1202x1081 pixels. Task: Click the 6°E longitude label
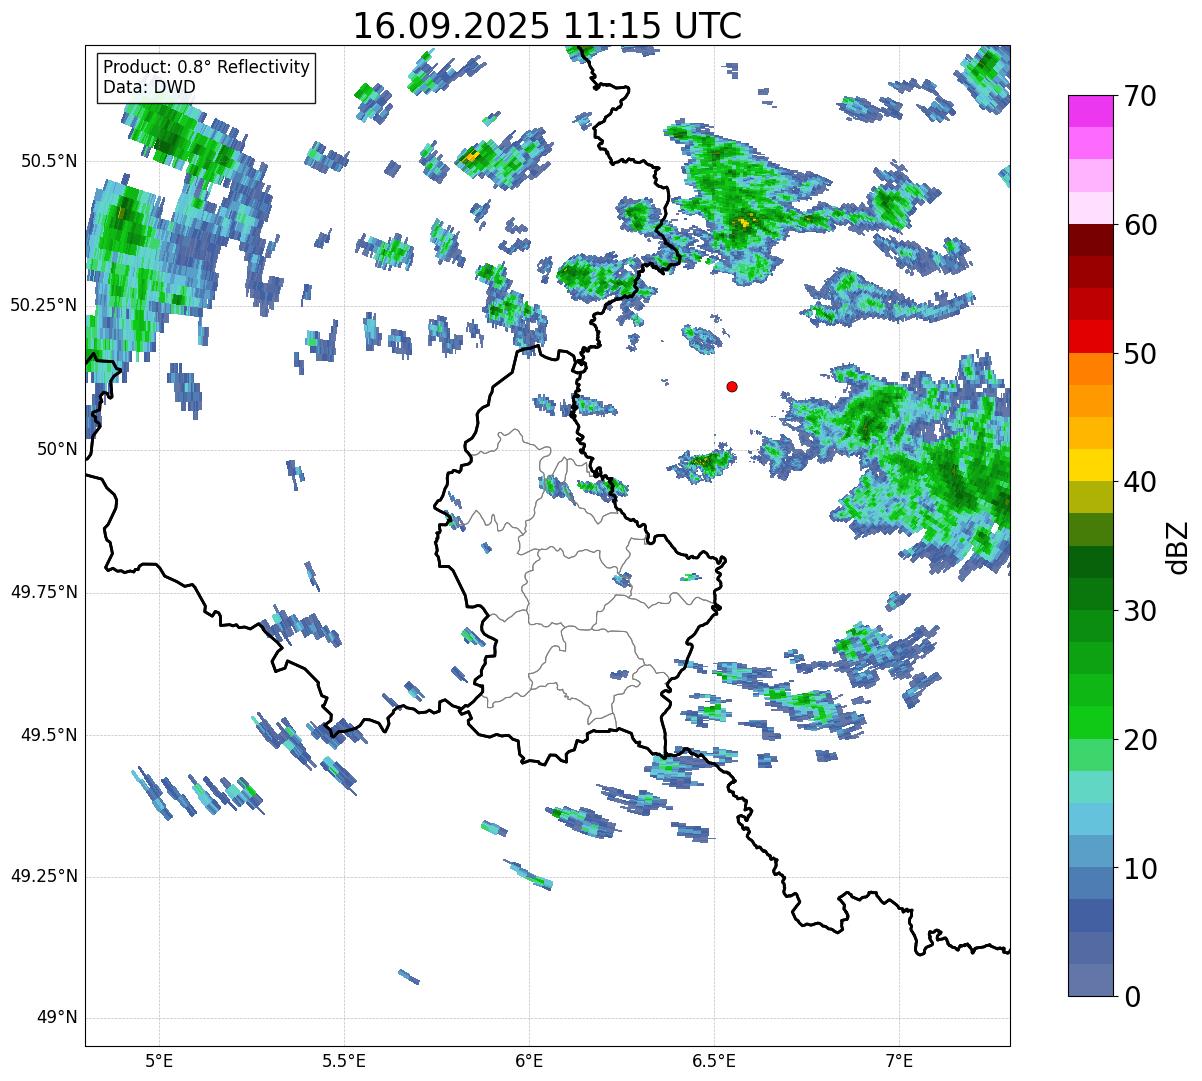click(x=529, y=1060)
